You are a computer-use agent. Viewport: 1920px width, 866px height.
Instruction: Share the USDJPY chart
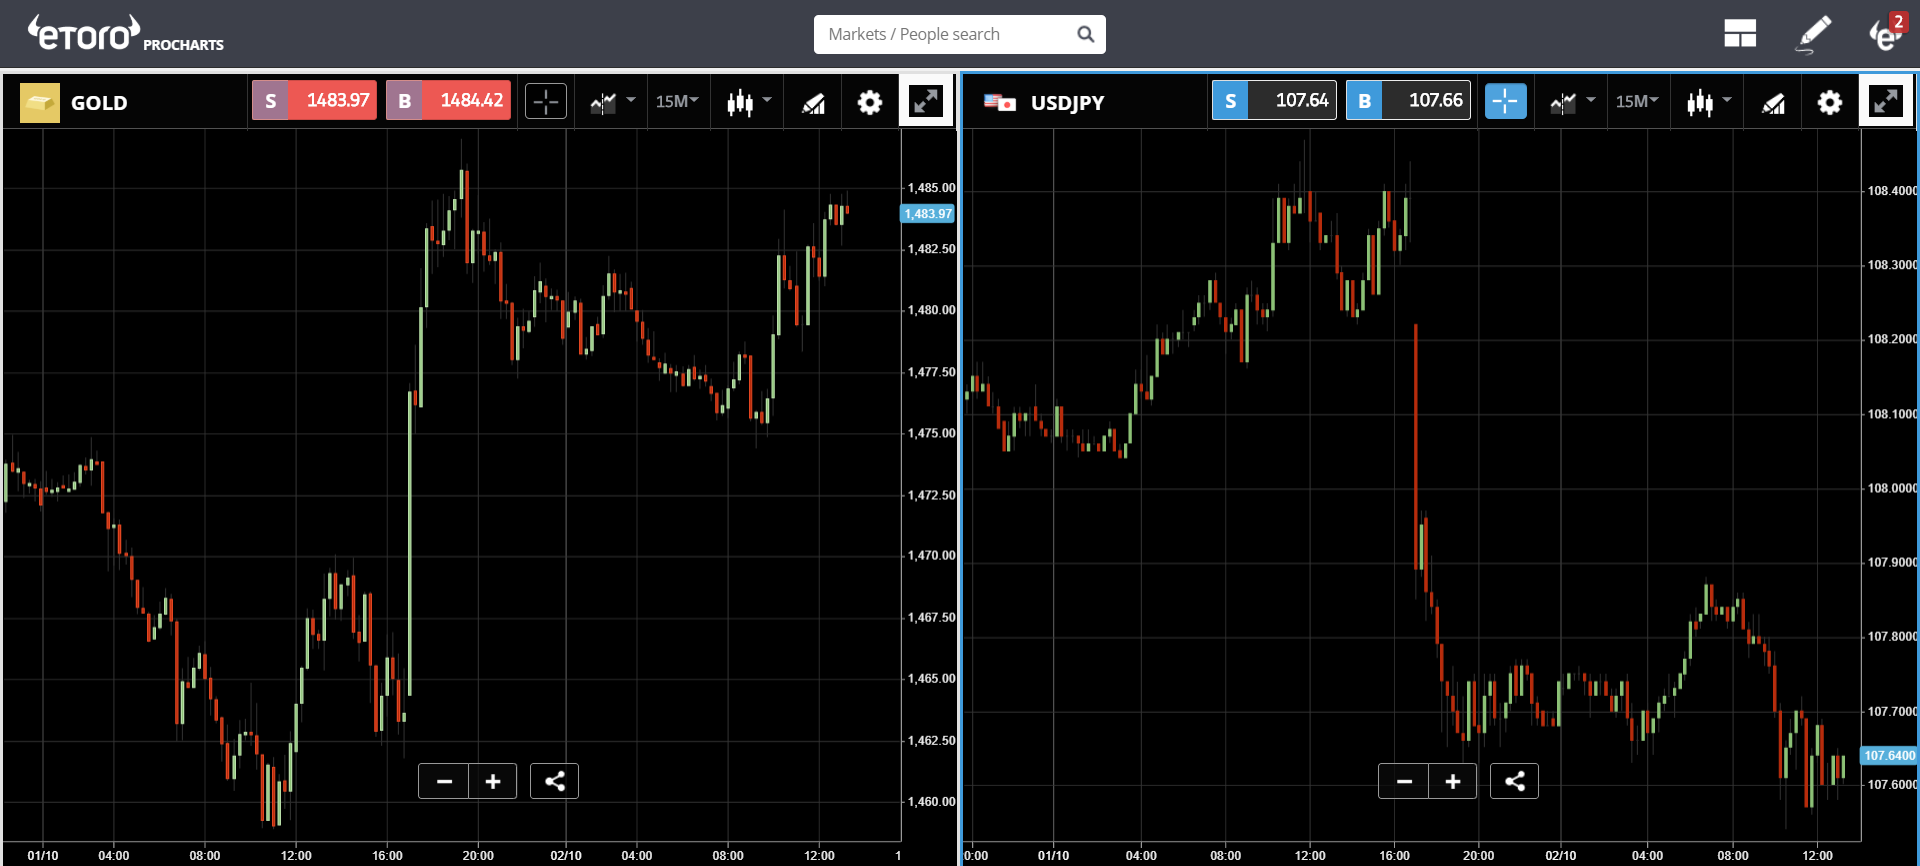[1514, 781]
